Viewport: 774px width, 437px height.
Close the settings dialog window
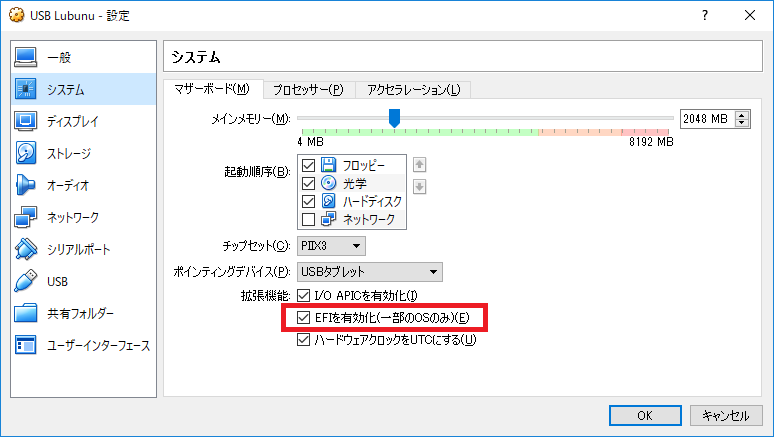click(750, 15)
